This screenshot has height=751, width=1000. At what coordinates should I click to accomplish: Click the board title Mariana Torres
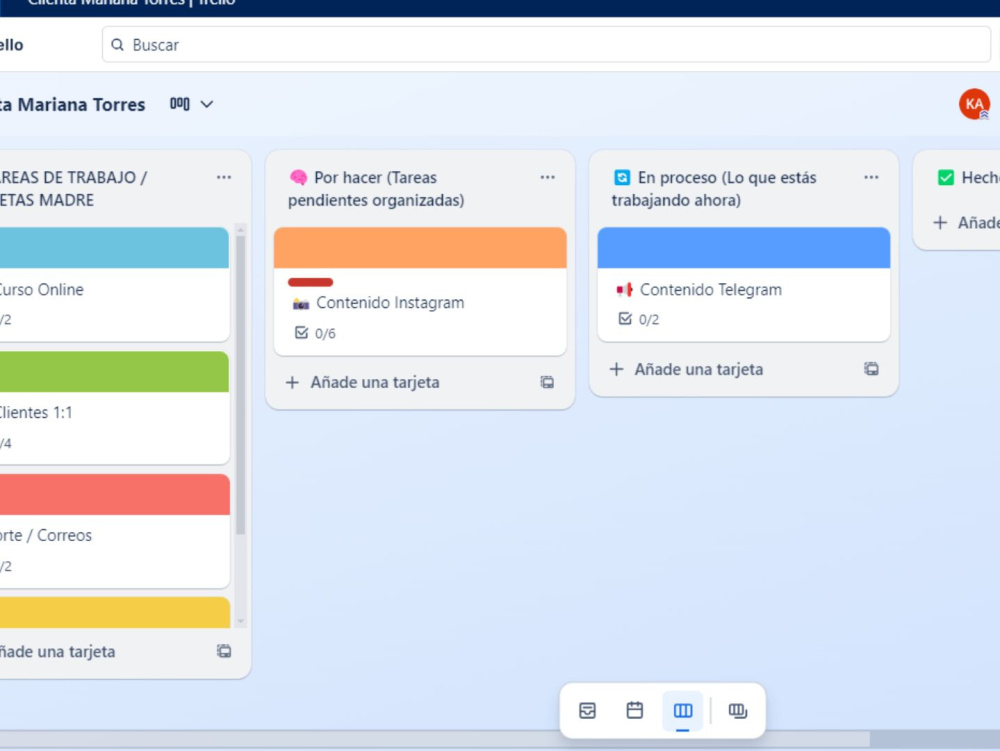click(73, 105)
